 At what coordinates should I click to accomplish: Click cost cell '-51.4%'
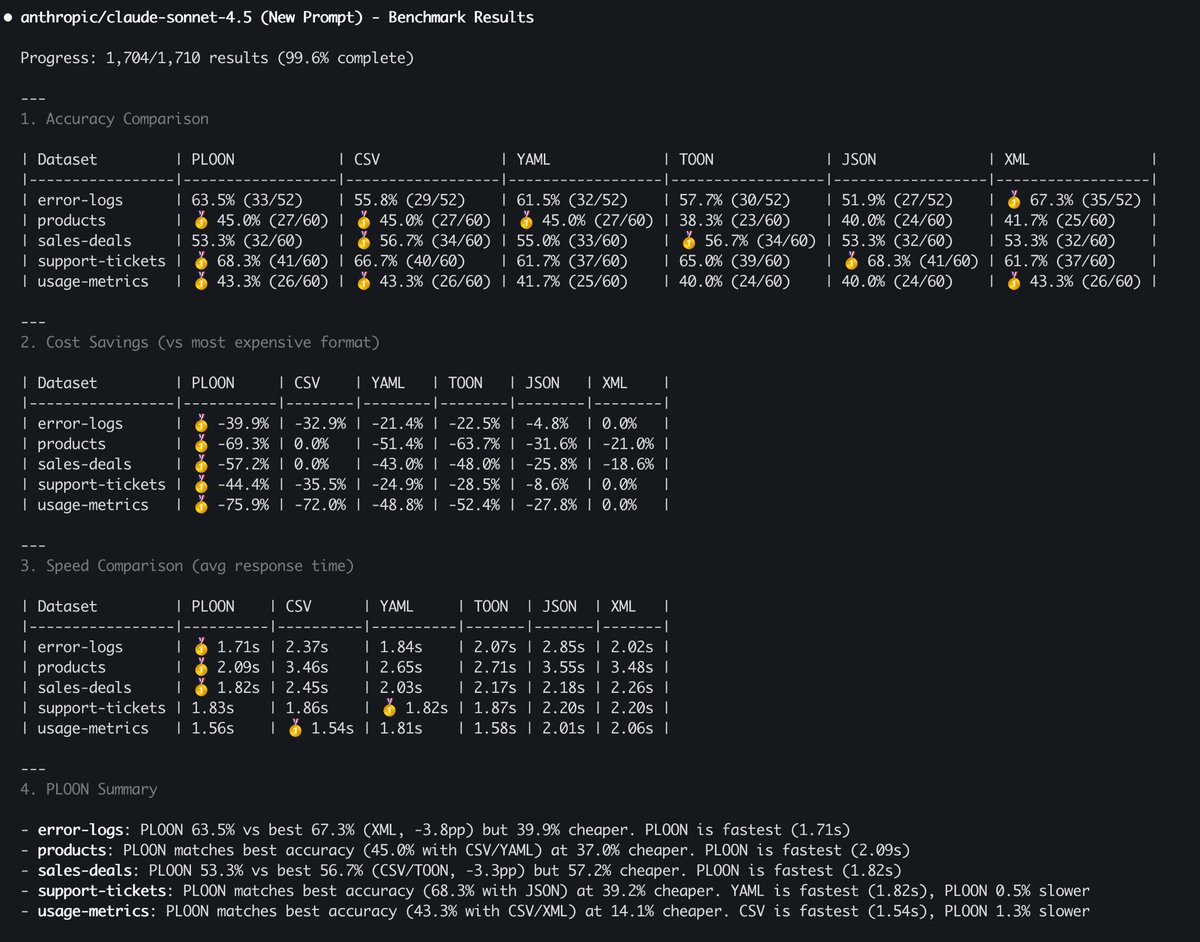pyautogui.click(x=397, y=444)
